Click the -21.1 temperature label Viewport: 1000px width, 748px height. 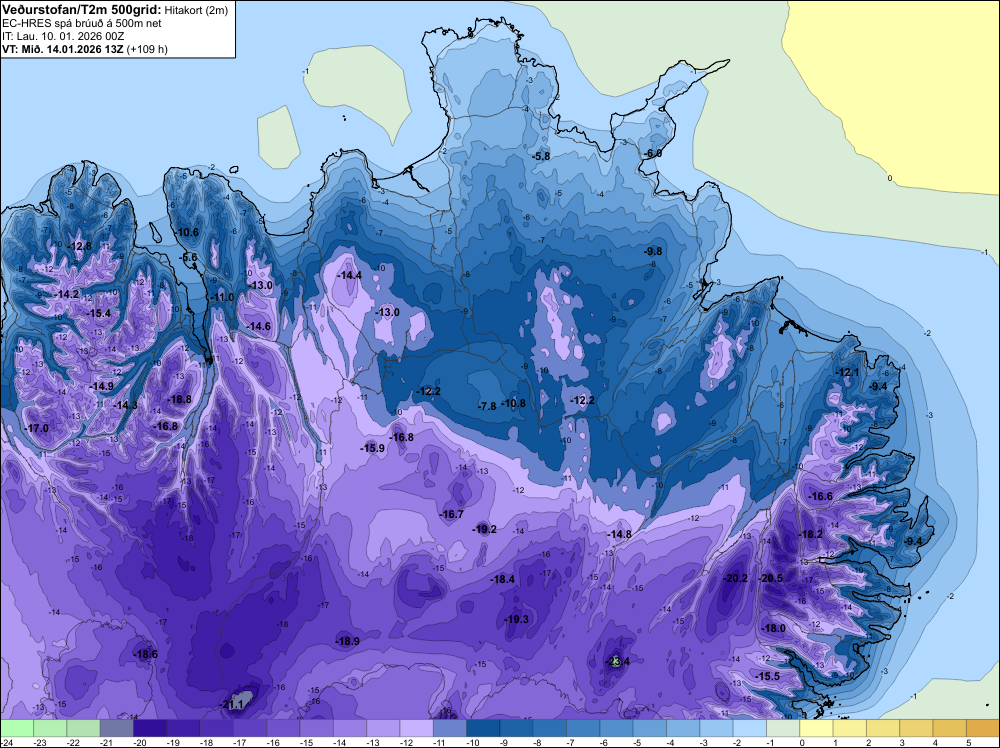(x=232, y=705)
